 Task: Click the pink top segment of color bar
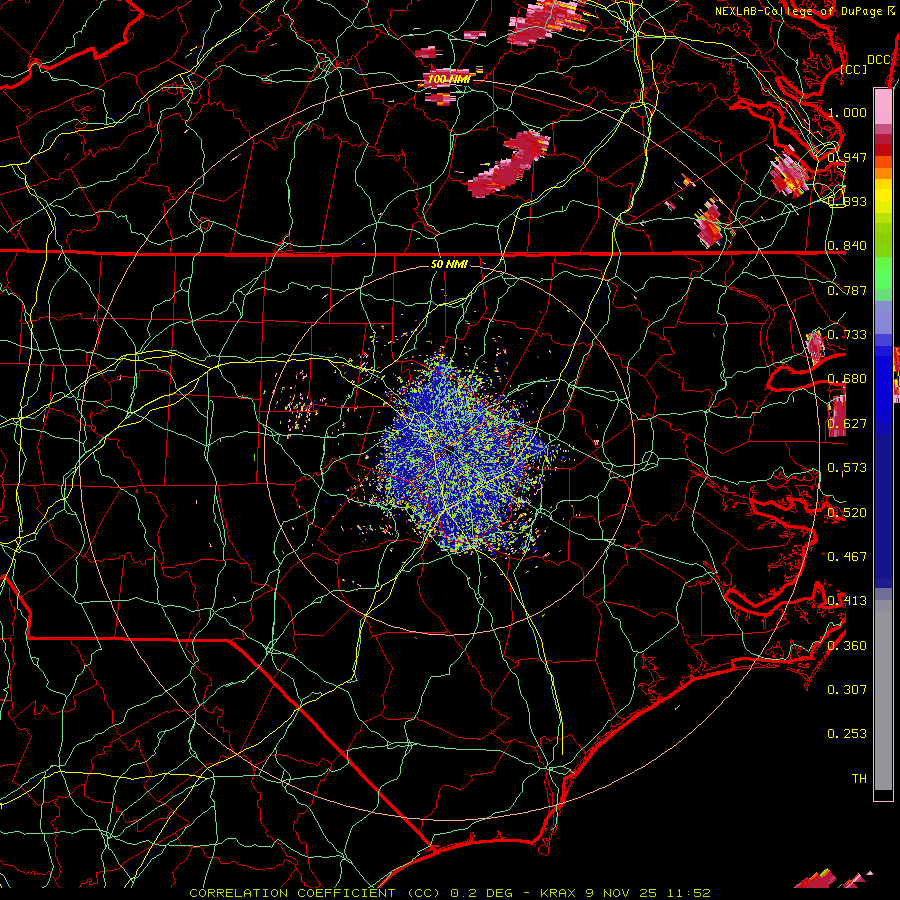[883, 107]
